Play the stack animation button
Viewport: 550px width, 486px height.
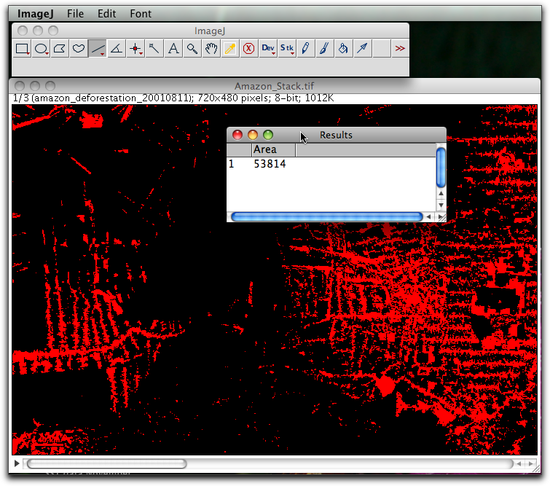(16, 464)
